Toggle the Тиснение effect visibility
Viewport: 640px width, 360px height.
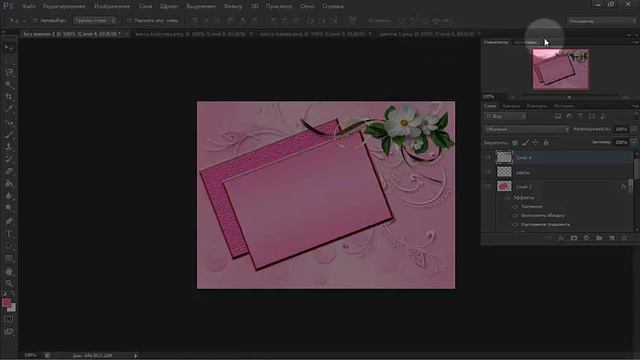click(x=515, y=207)
